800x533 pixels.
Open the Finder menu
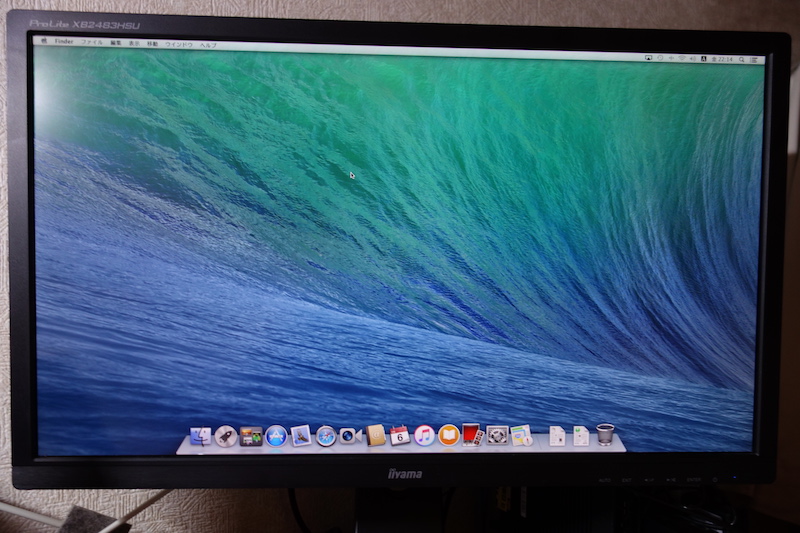[x=64, y=41]
